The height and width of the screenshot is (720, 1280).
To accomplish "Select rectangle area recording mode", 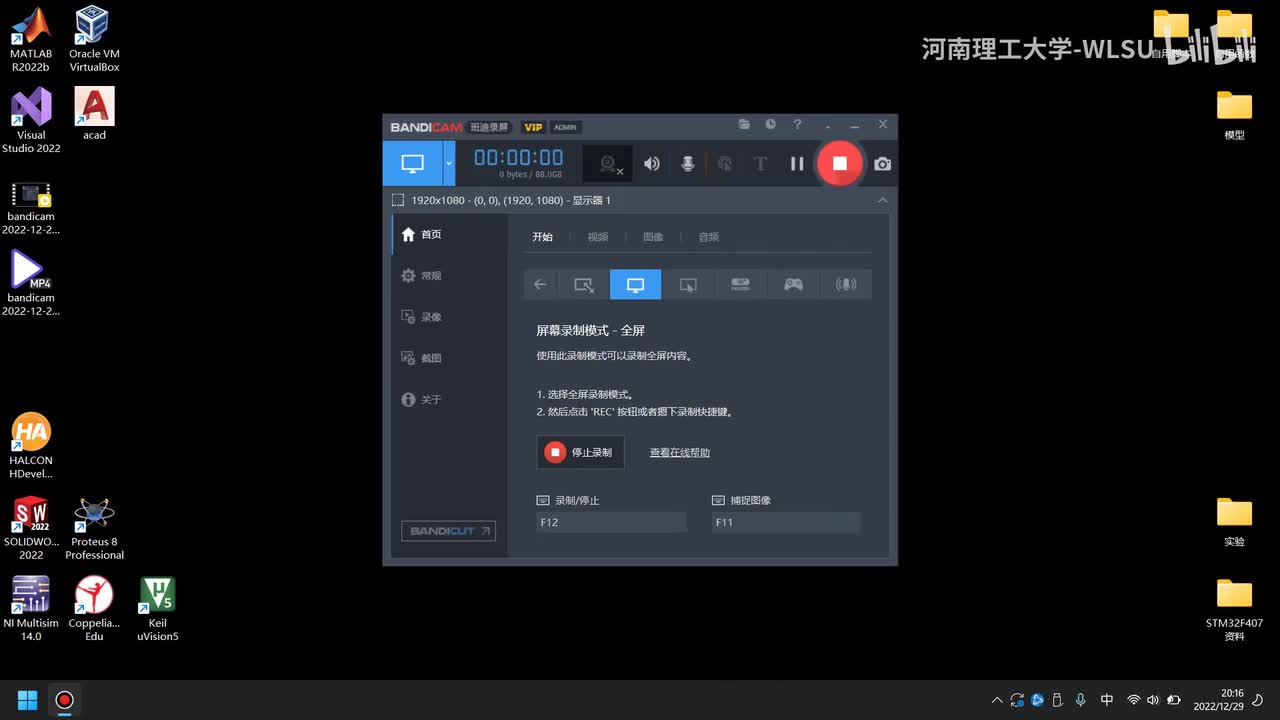I will [x=584, y=284].
